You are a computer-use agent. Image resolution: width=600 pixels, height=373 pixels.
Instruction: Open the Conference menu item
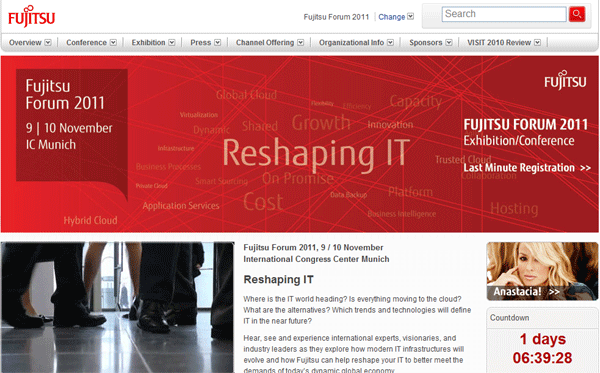(x=86, y=42)
